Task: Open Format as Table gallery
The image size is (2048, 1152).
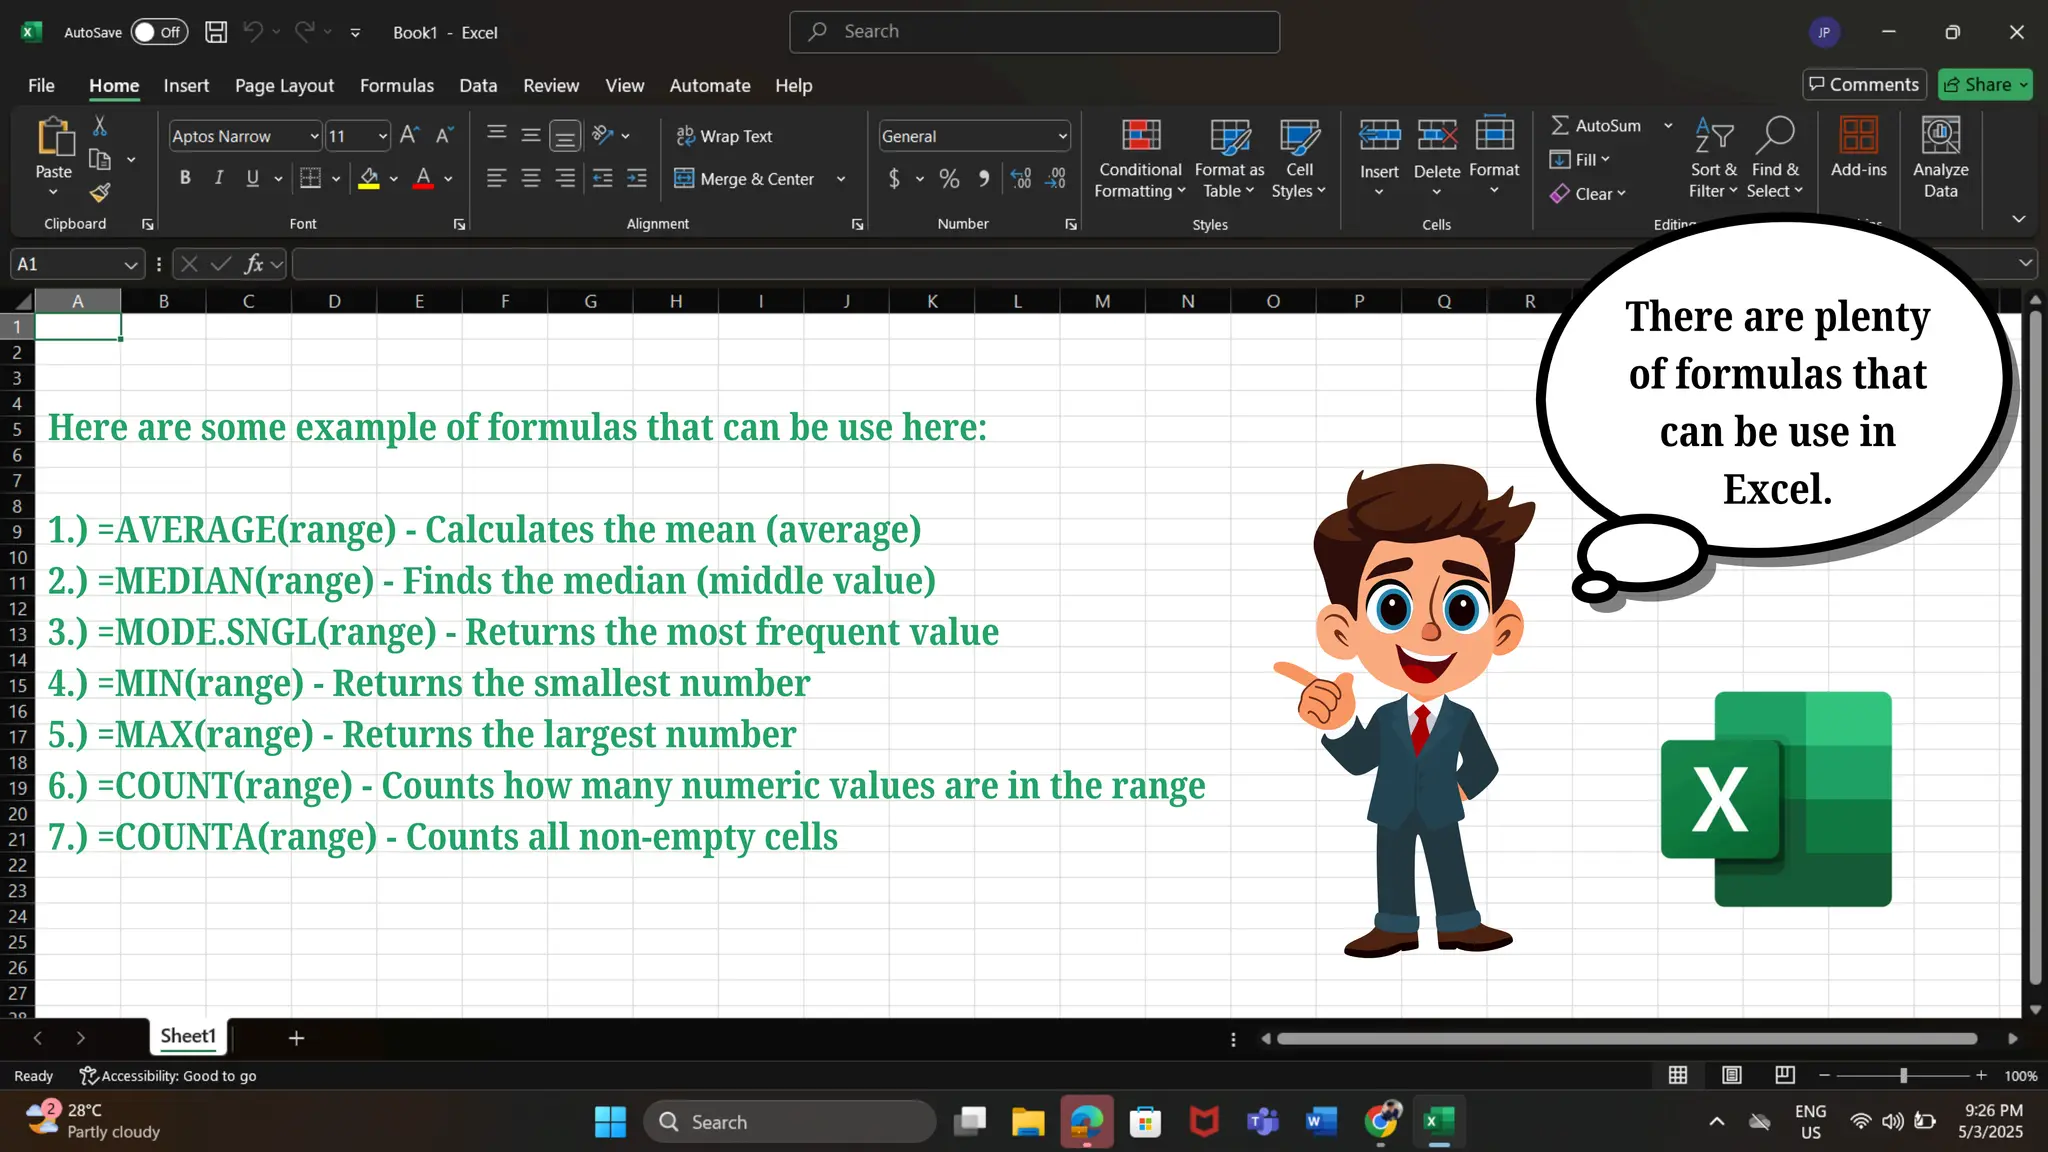Action: [1229, 159]
